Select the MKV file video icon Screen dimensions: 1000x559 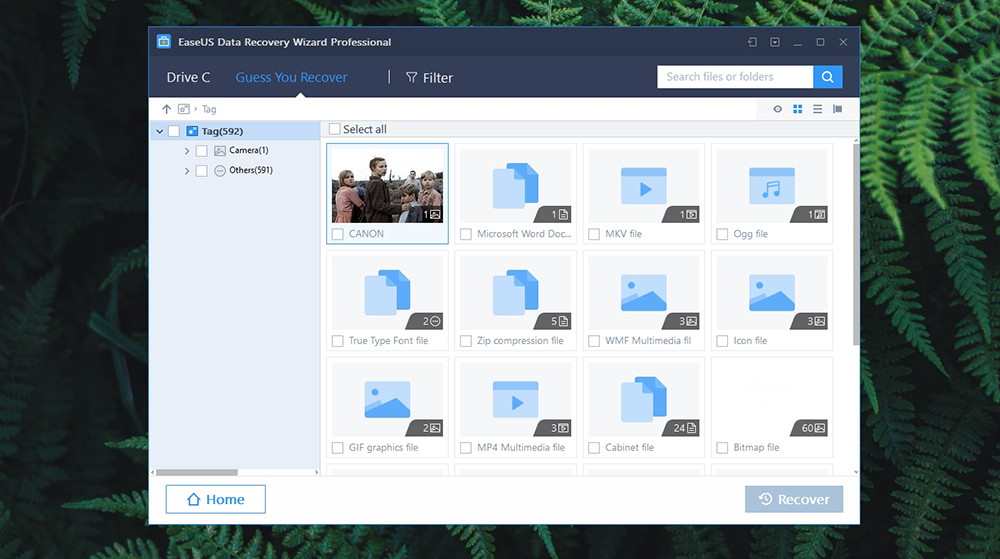pyautogui.click(x=643, y=186)
